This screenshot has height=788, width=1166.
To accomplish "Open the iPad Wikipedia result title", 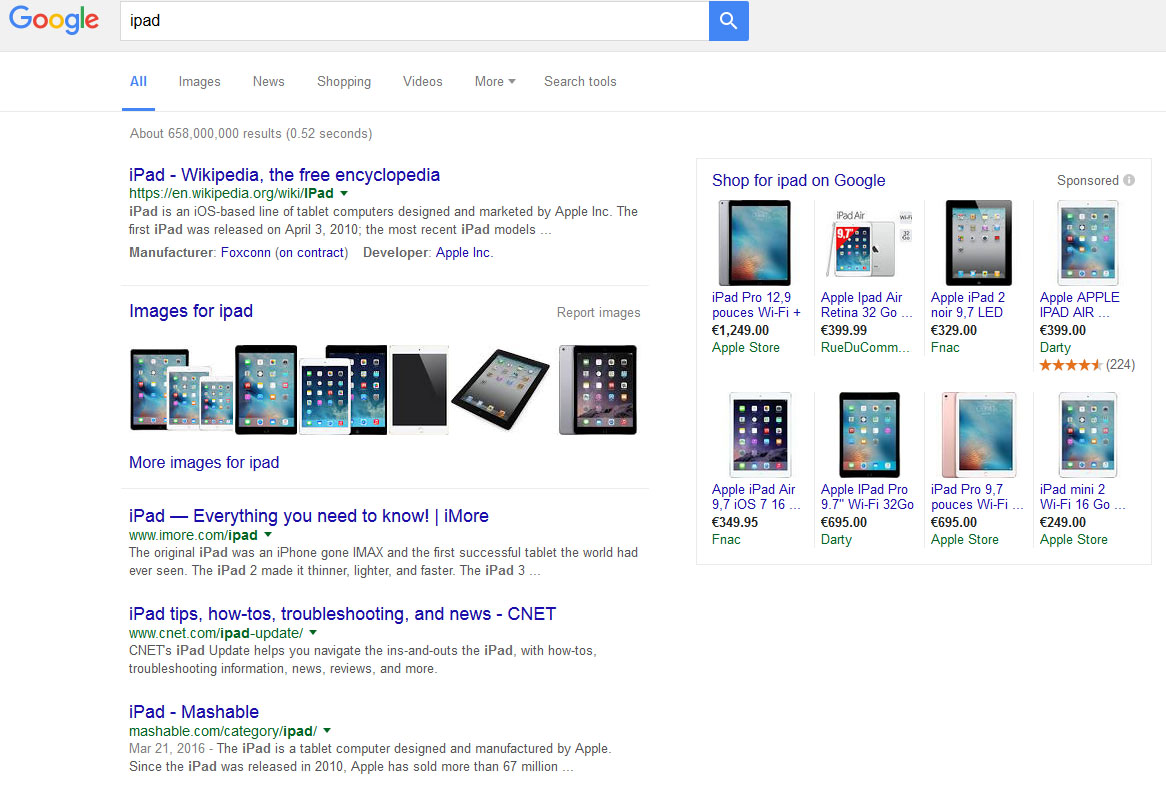I will pyautogui.click(x=284, y=175).
